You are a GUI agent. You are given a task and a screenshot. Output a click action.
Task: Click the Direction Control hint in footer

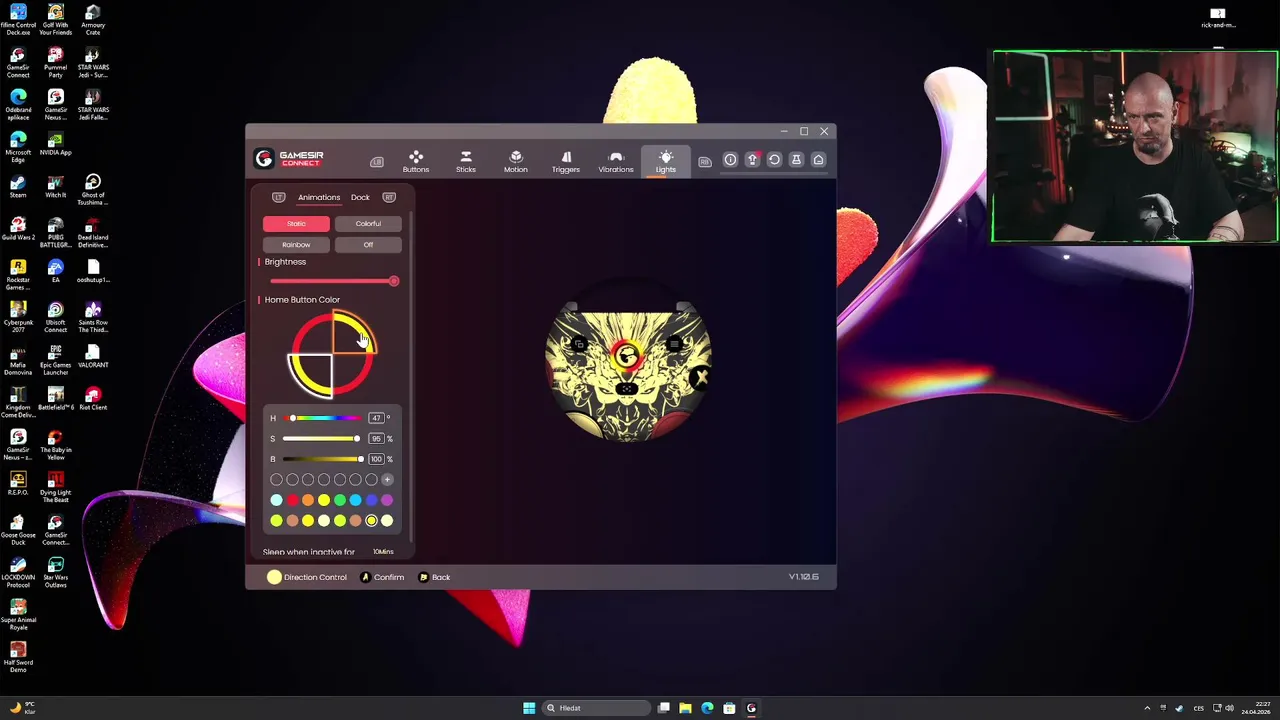click(x=307, y=577)
